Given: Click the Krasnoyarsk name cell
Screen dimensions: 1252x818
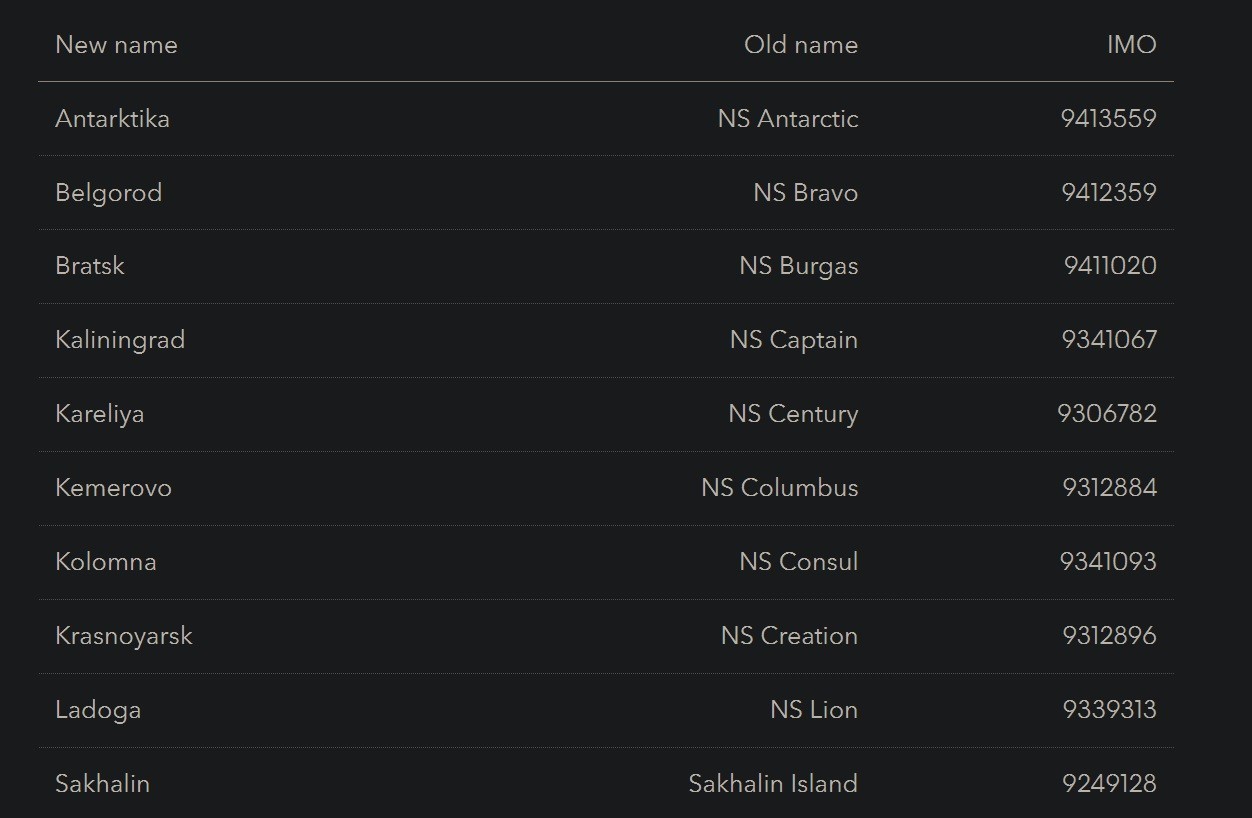Looking at the screenshot, I should tap(123, 636).
